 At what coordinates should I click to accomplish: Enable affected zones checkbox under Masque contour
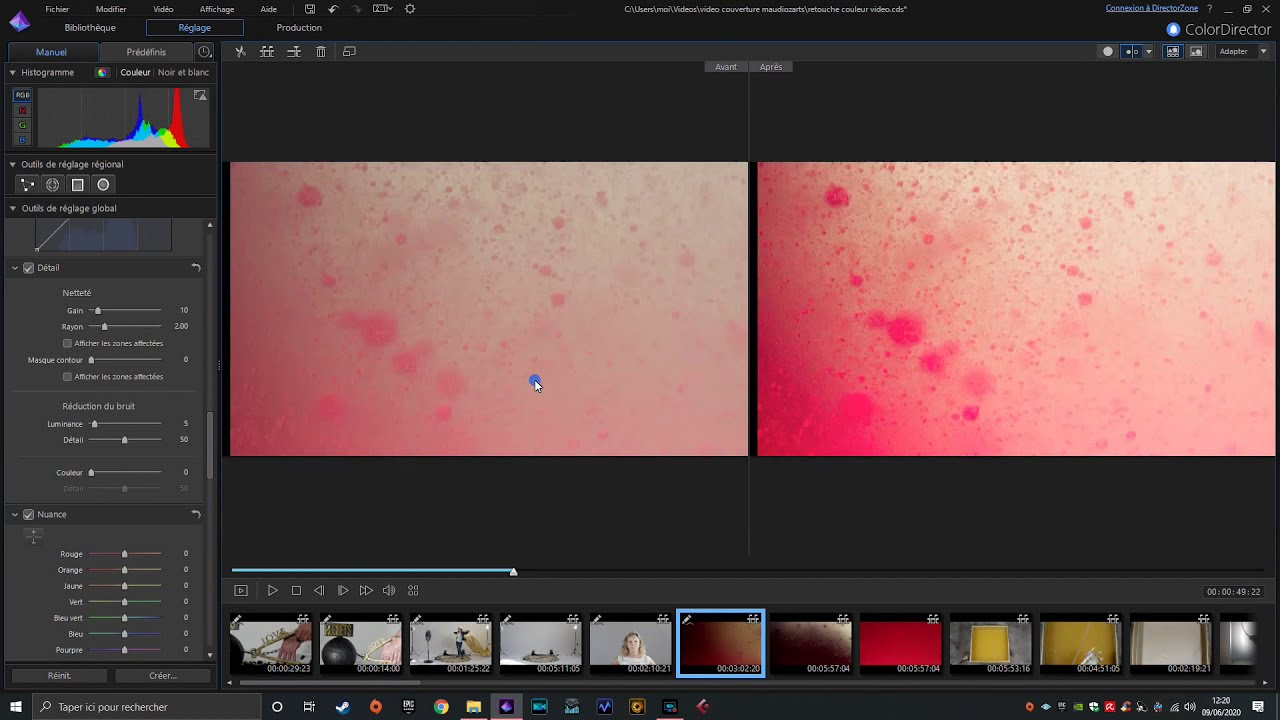pyautogui.click(x=67, y=377)
